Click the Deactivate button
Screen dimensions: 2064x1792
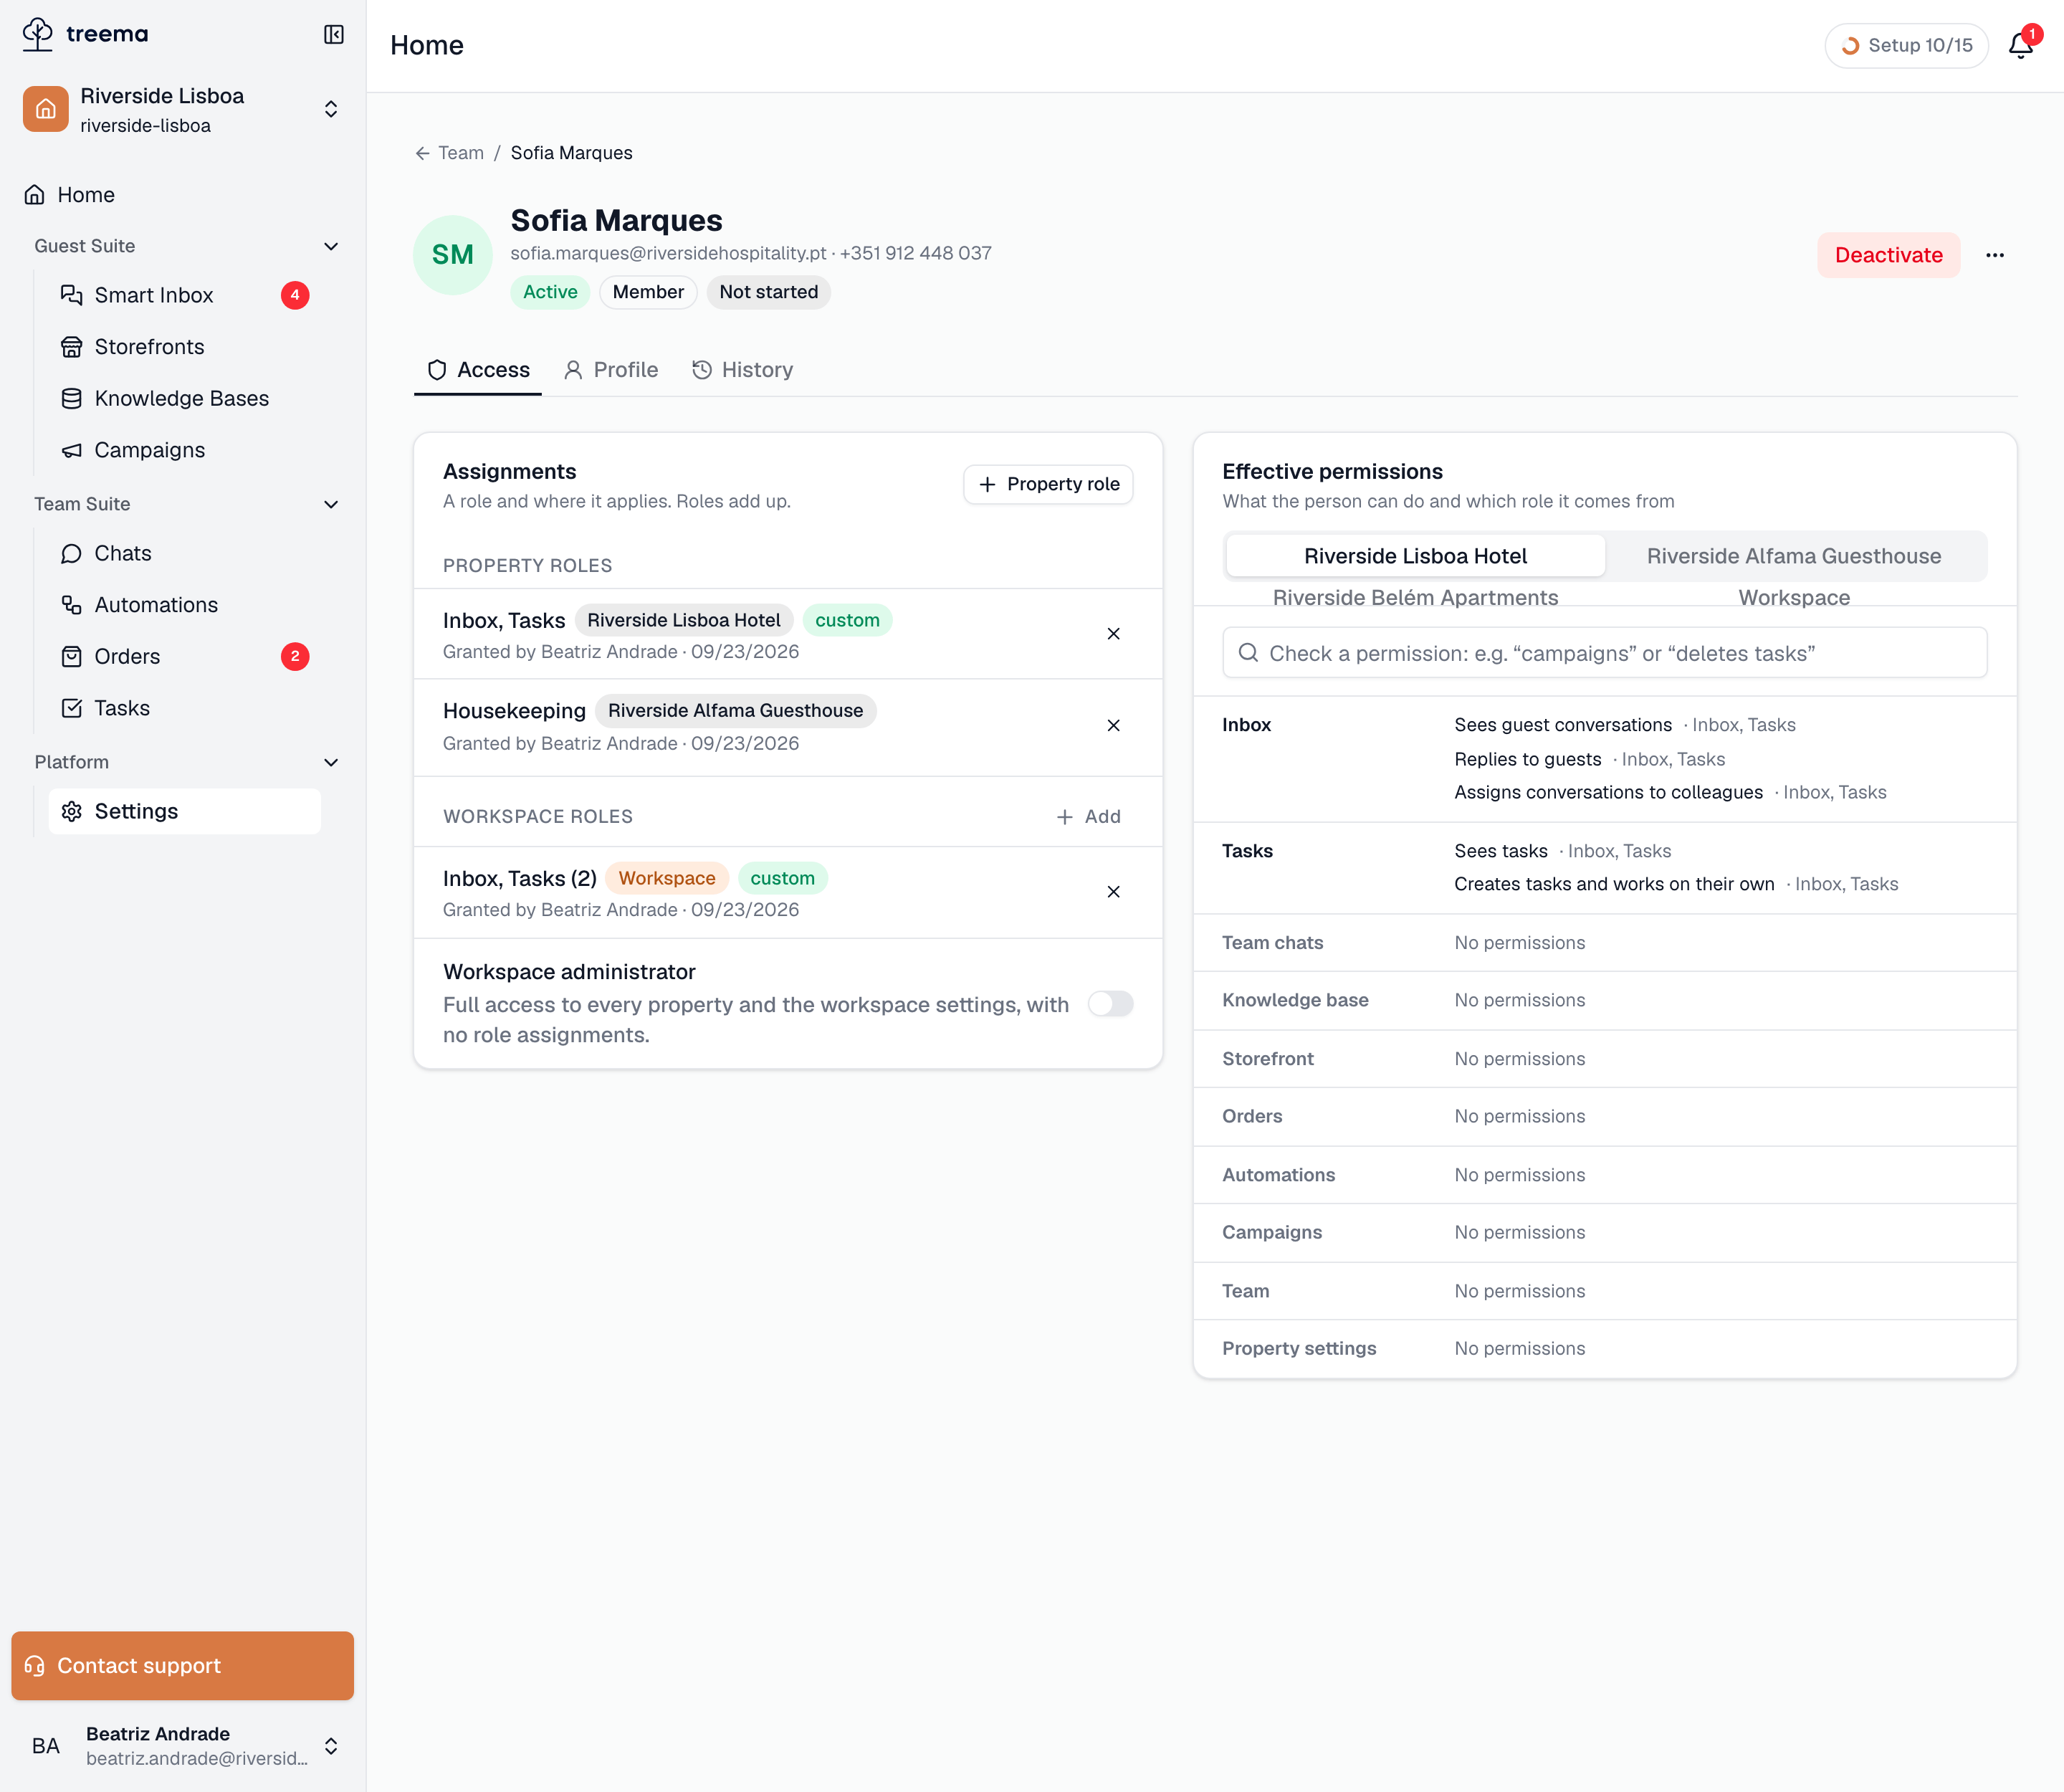tap(1888, 255)
